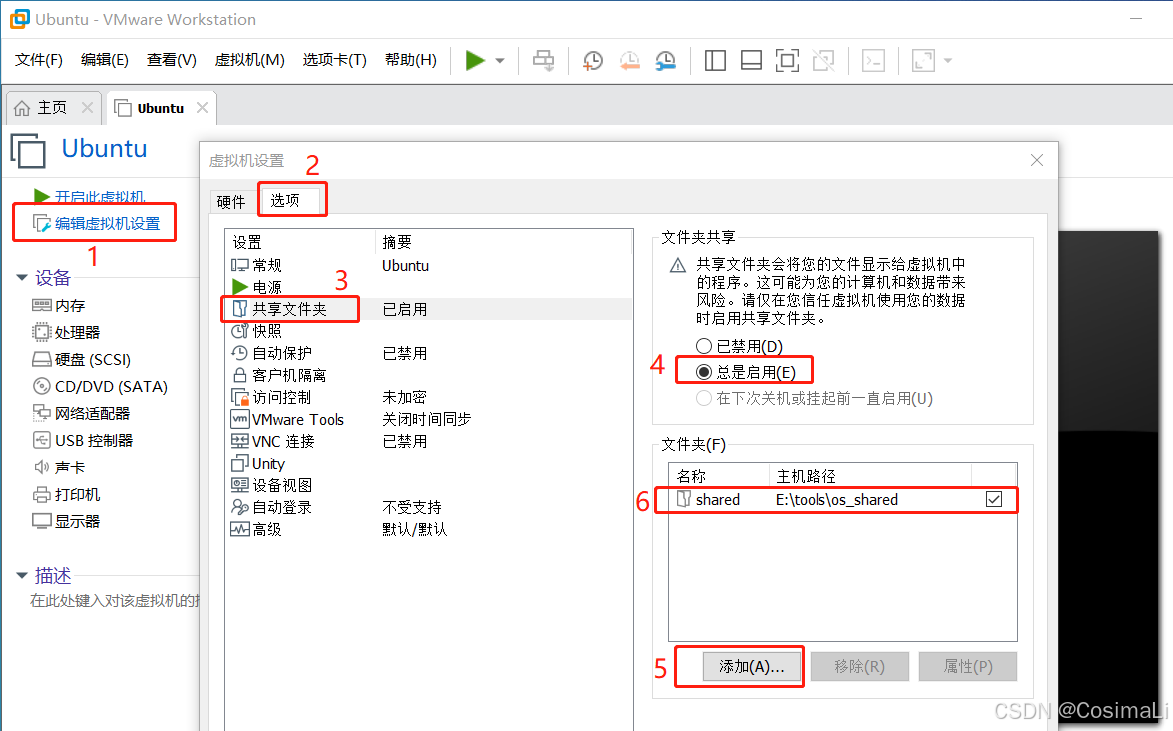Collapse the 描述 section
This screenshot has width=1173, height=731.
(22, 575)
